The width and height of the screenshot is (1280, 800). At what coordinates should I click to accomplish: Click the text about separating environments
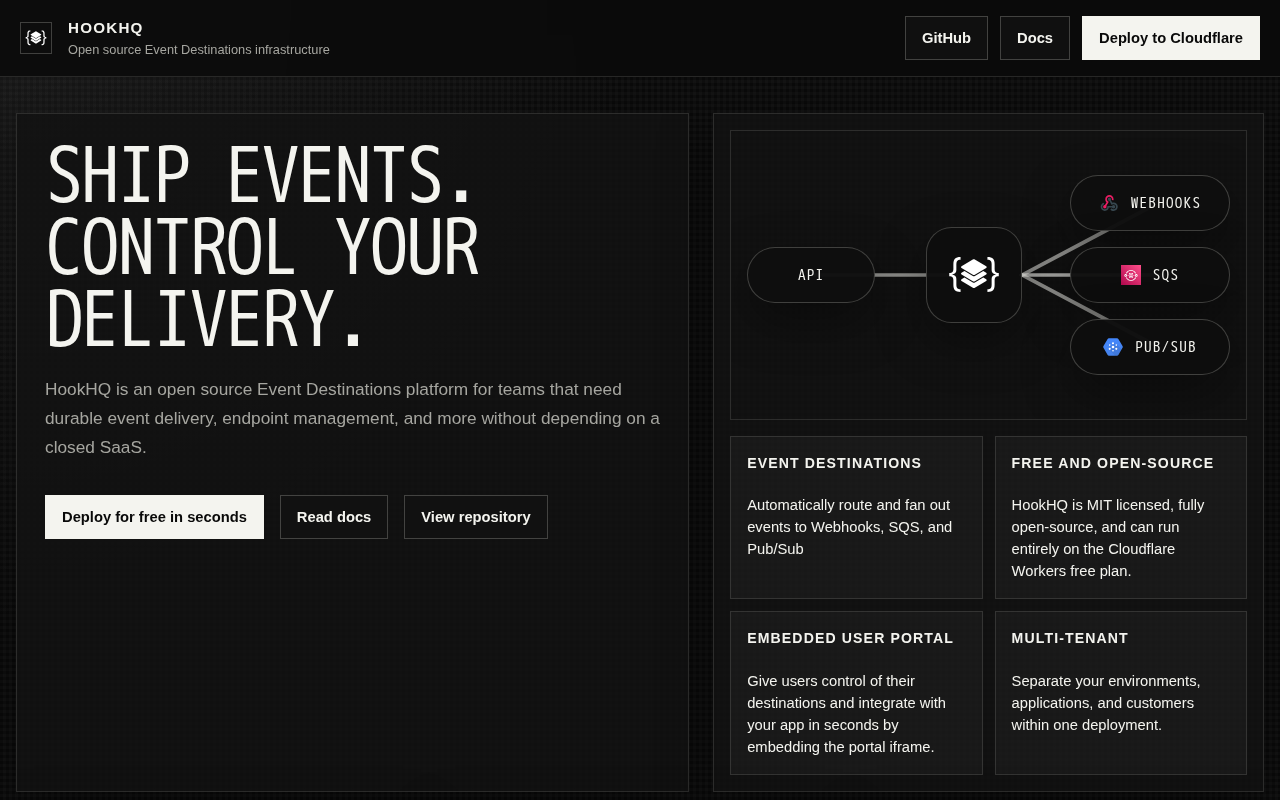click(x=1106, y=703)
